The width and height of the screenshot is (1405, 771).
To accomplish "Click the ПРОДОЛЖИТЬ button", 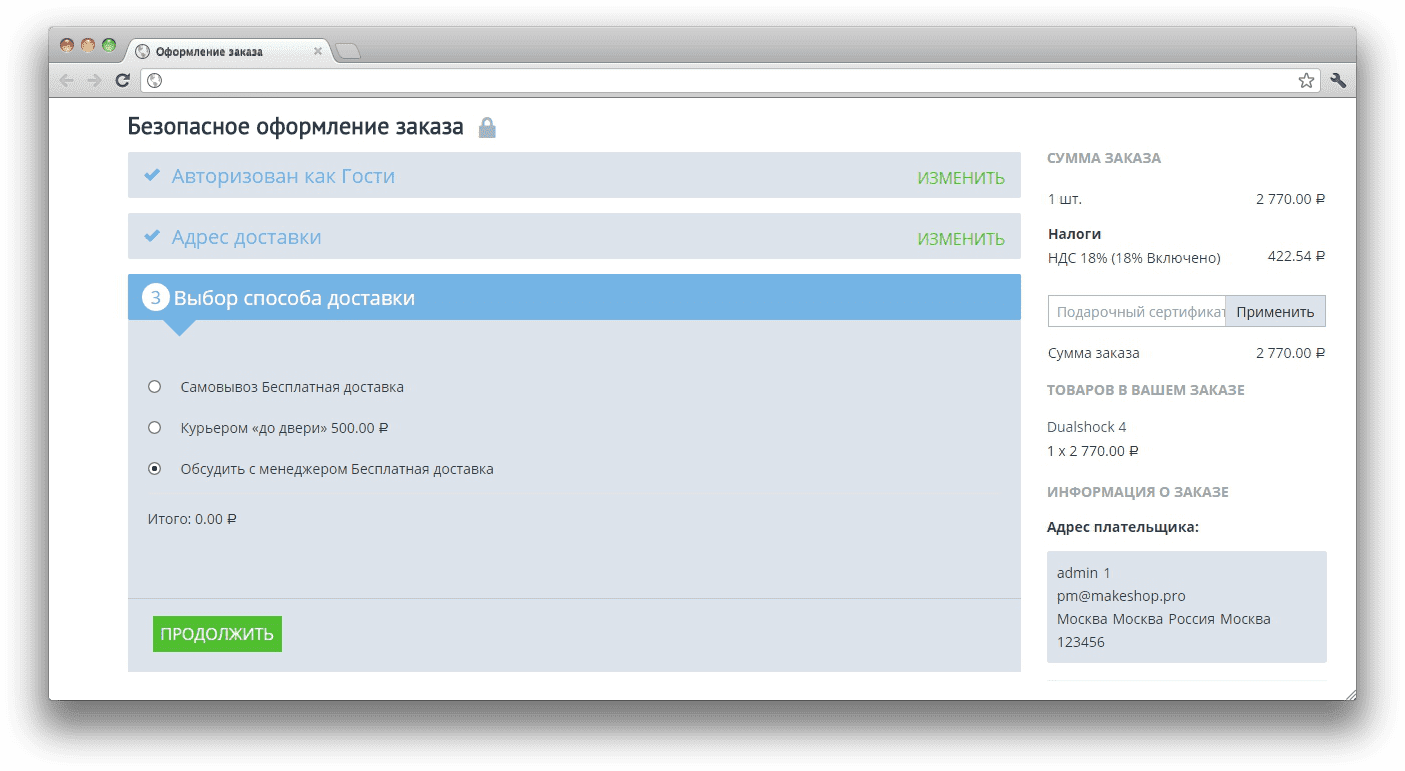I will [217, 634].
